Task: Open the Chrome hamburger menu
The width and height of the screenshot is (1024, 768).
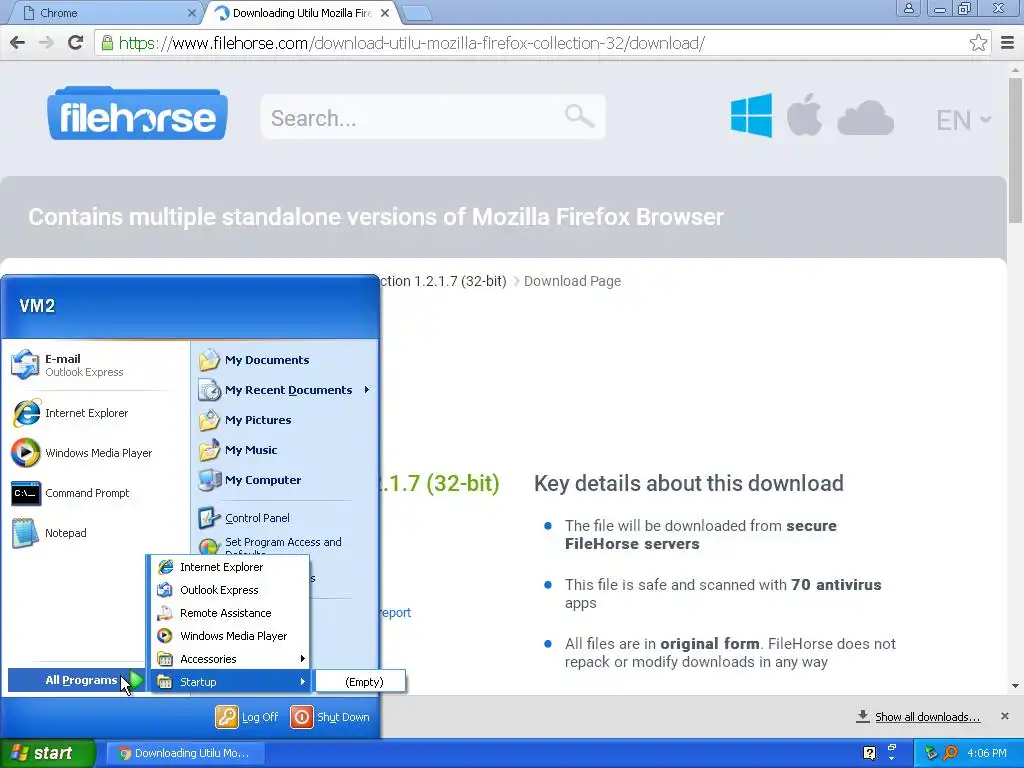Action: pos(1007,43)
